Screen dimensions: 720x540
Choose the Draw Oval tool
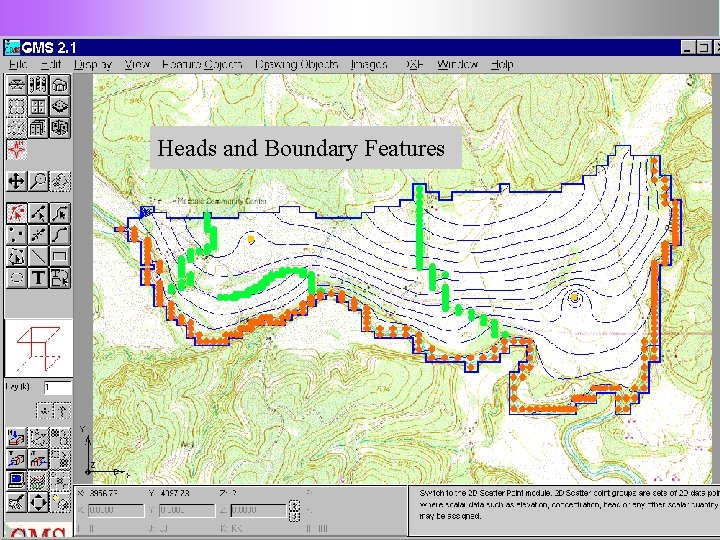point(16,278)
